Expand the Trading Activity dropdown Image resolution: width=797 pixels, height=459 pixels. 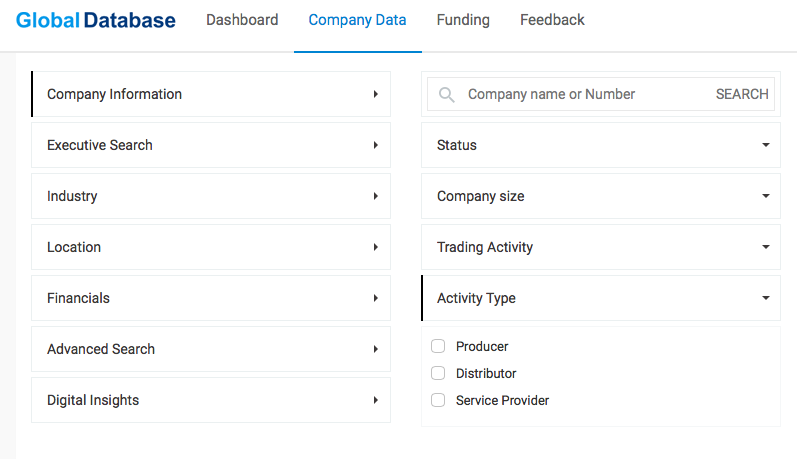(765, 247)
